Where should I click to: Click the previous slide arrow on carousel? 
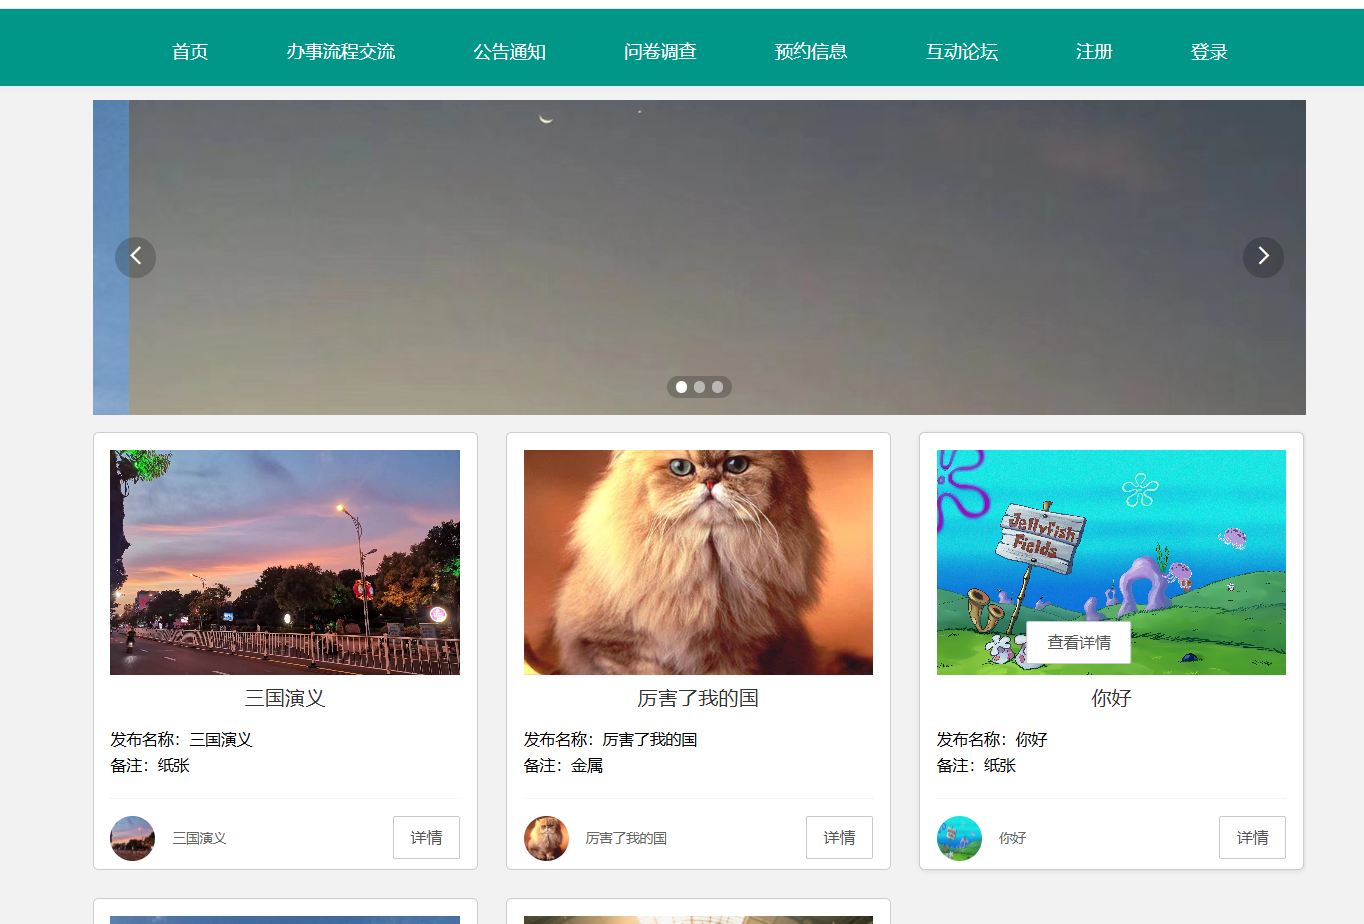[x=135, y=257]
